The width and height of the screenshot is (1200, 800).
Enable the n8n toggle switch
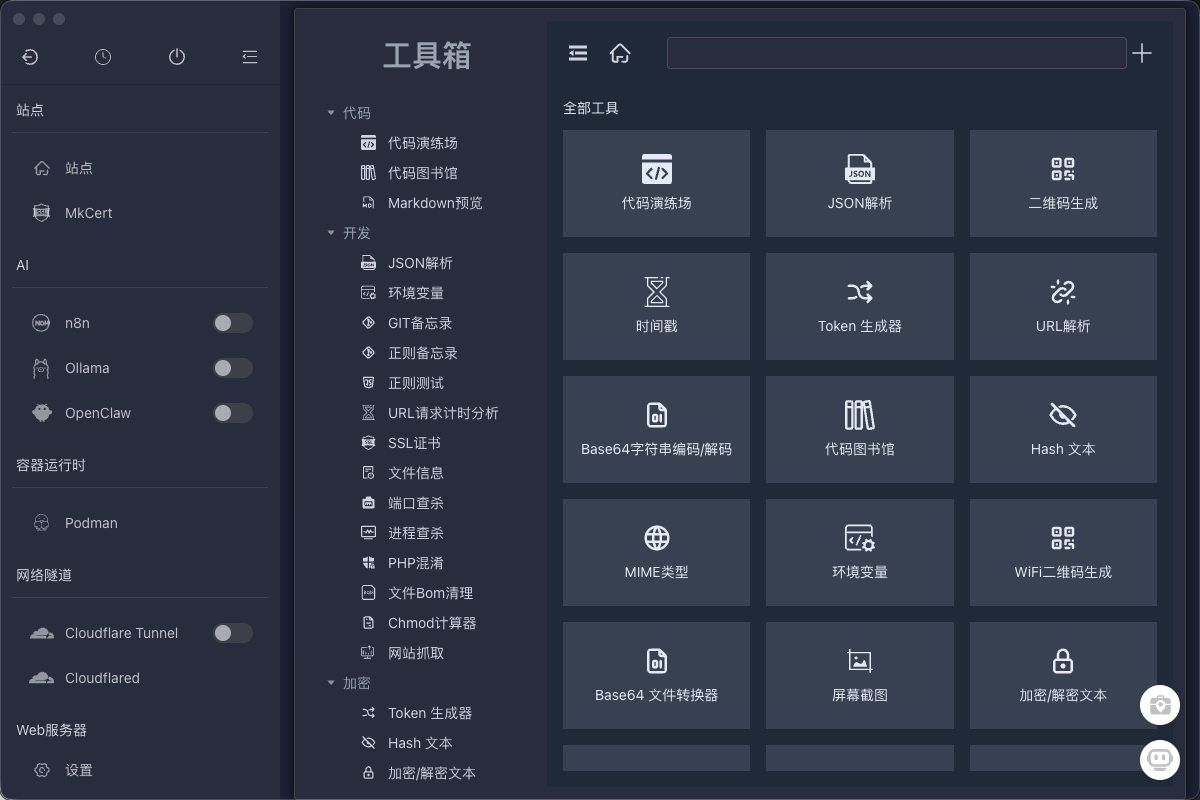pyautogui.click(x=232, y=323)
